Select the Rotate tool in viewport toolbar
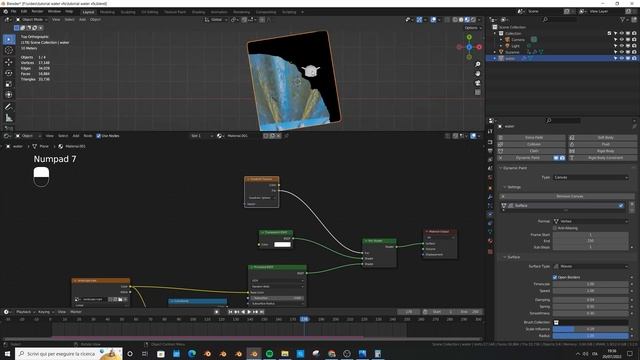 tap(9, 73)
